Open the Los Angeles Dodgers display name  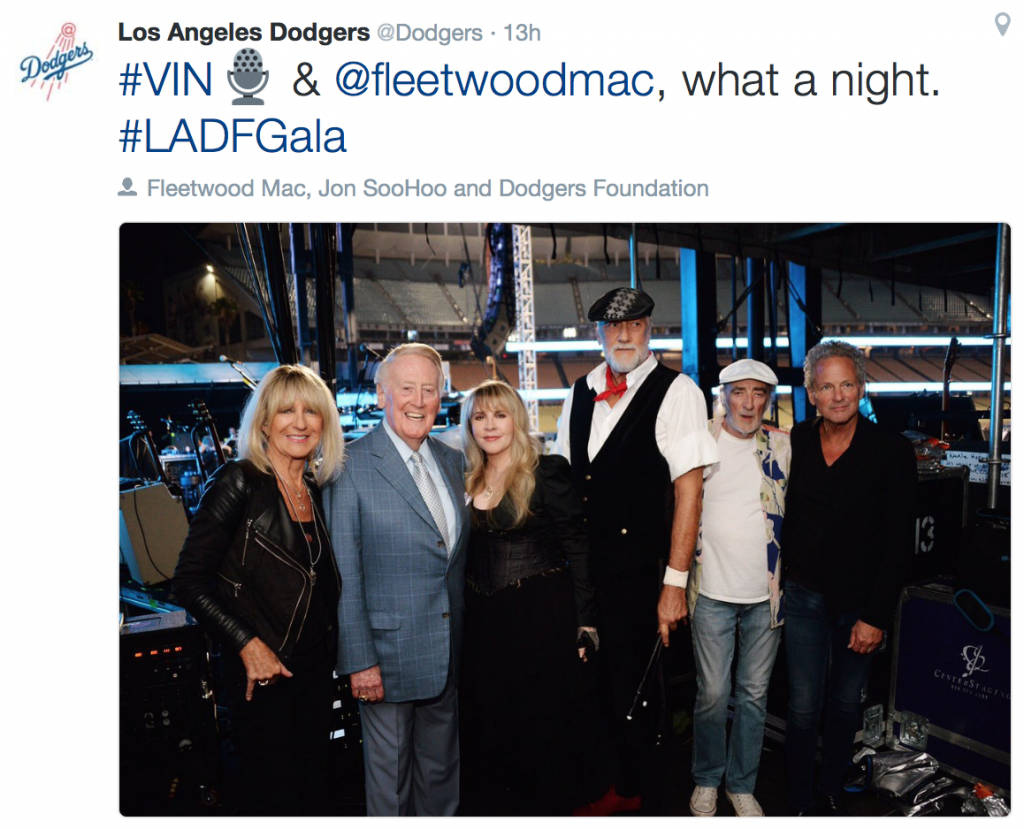[244, 32]
